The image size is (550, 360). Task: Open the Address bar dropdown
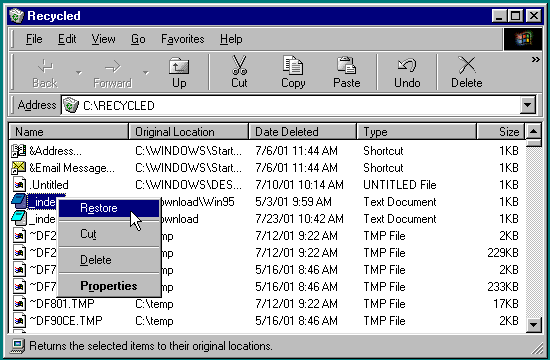(528, 105)
